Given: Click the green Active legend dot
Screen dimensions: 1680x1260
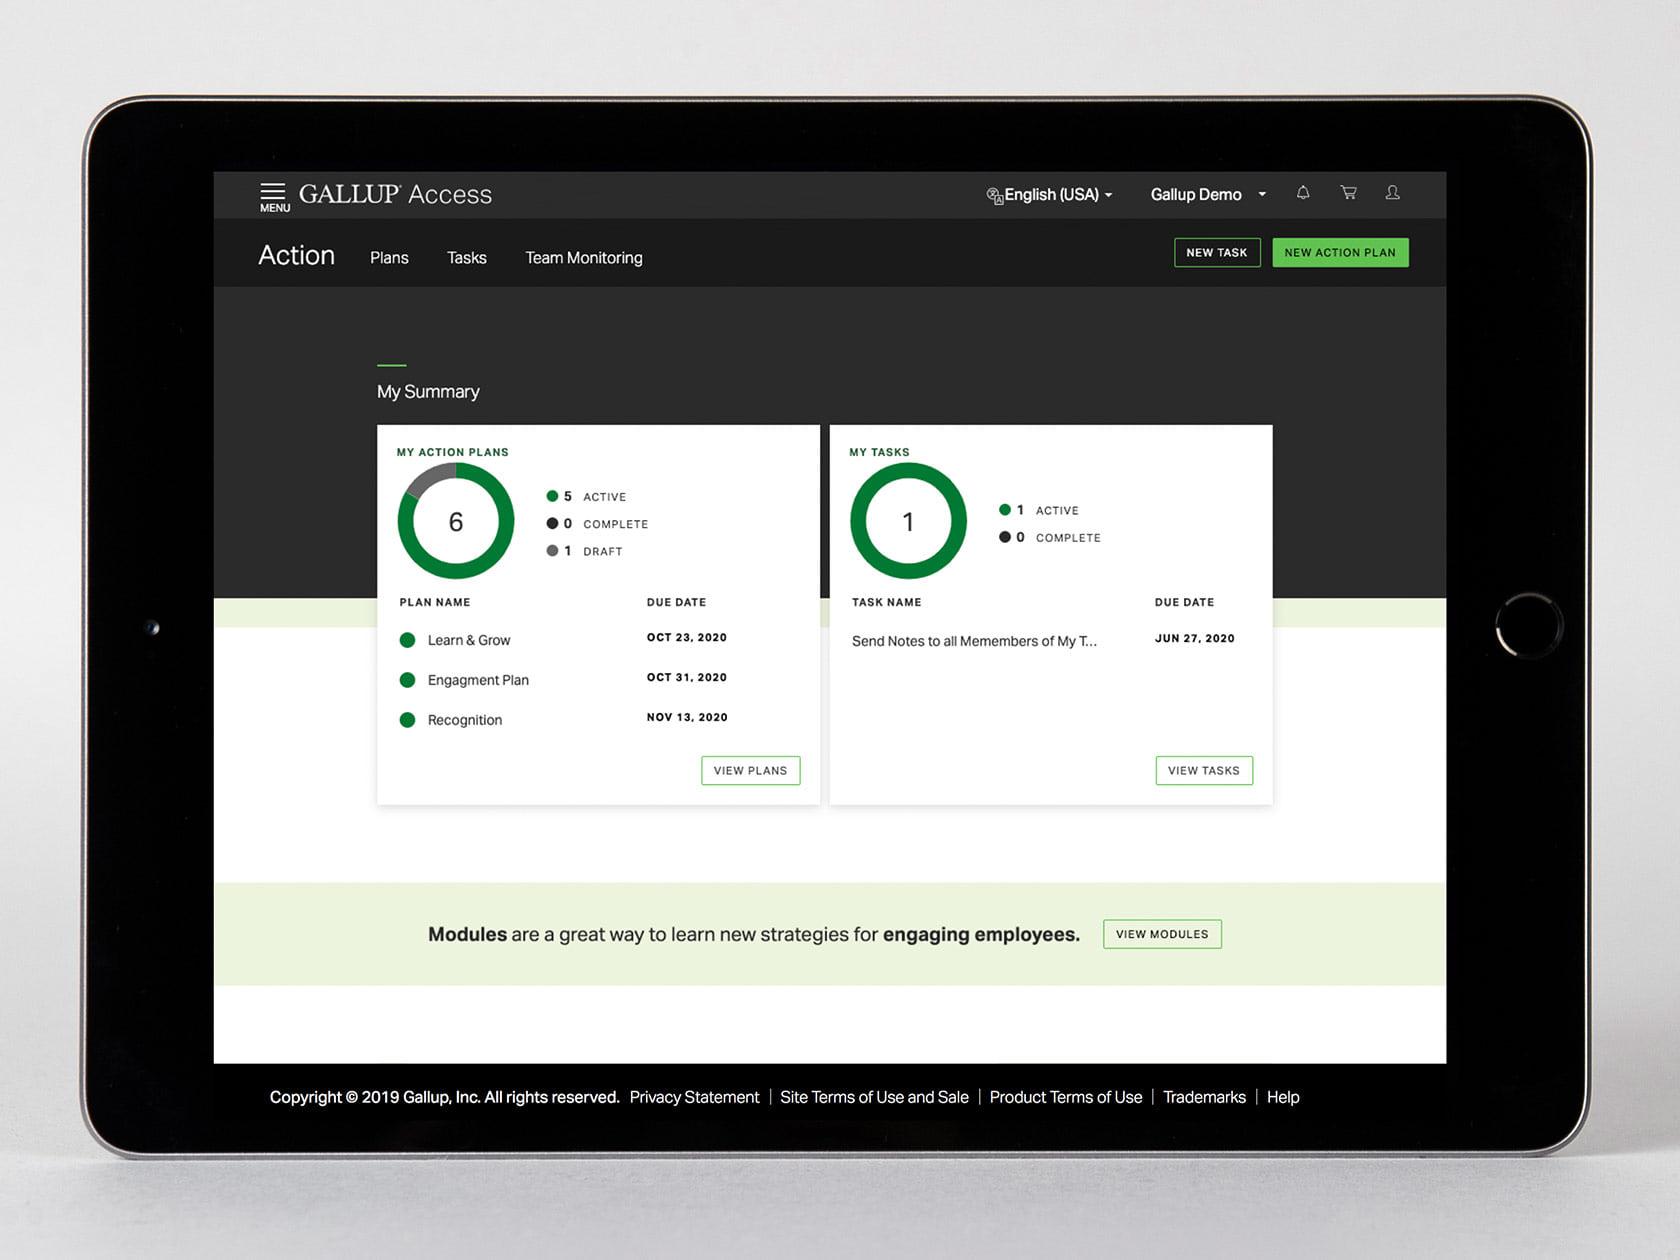Looking at the screenshot, I should (551, 496).
